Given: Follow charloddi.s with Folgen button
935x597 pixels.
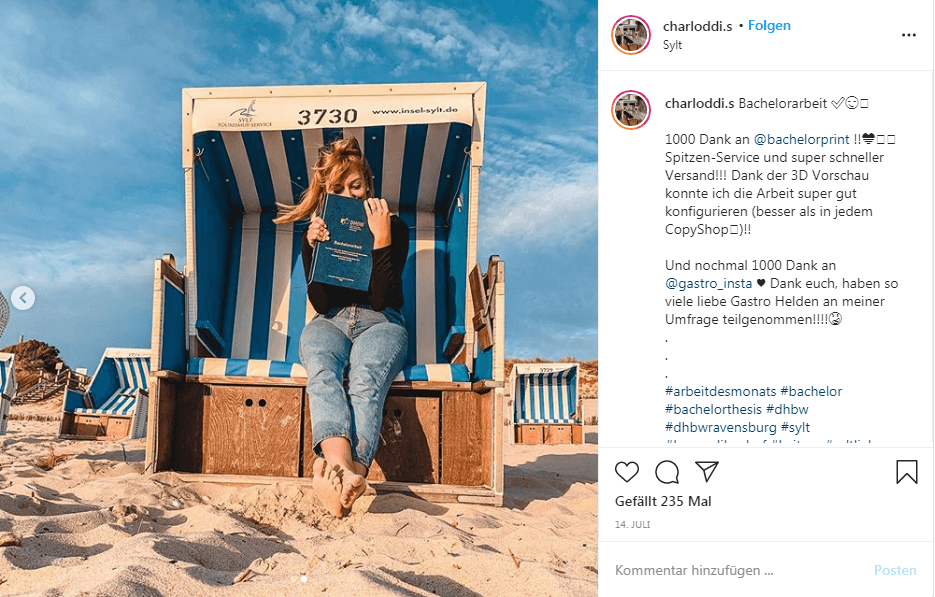Looking at the screenshot, I should click(x=769, y=26).
